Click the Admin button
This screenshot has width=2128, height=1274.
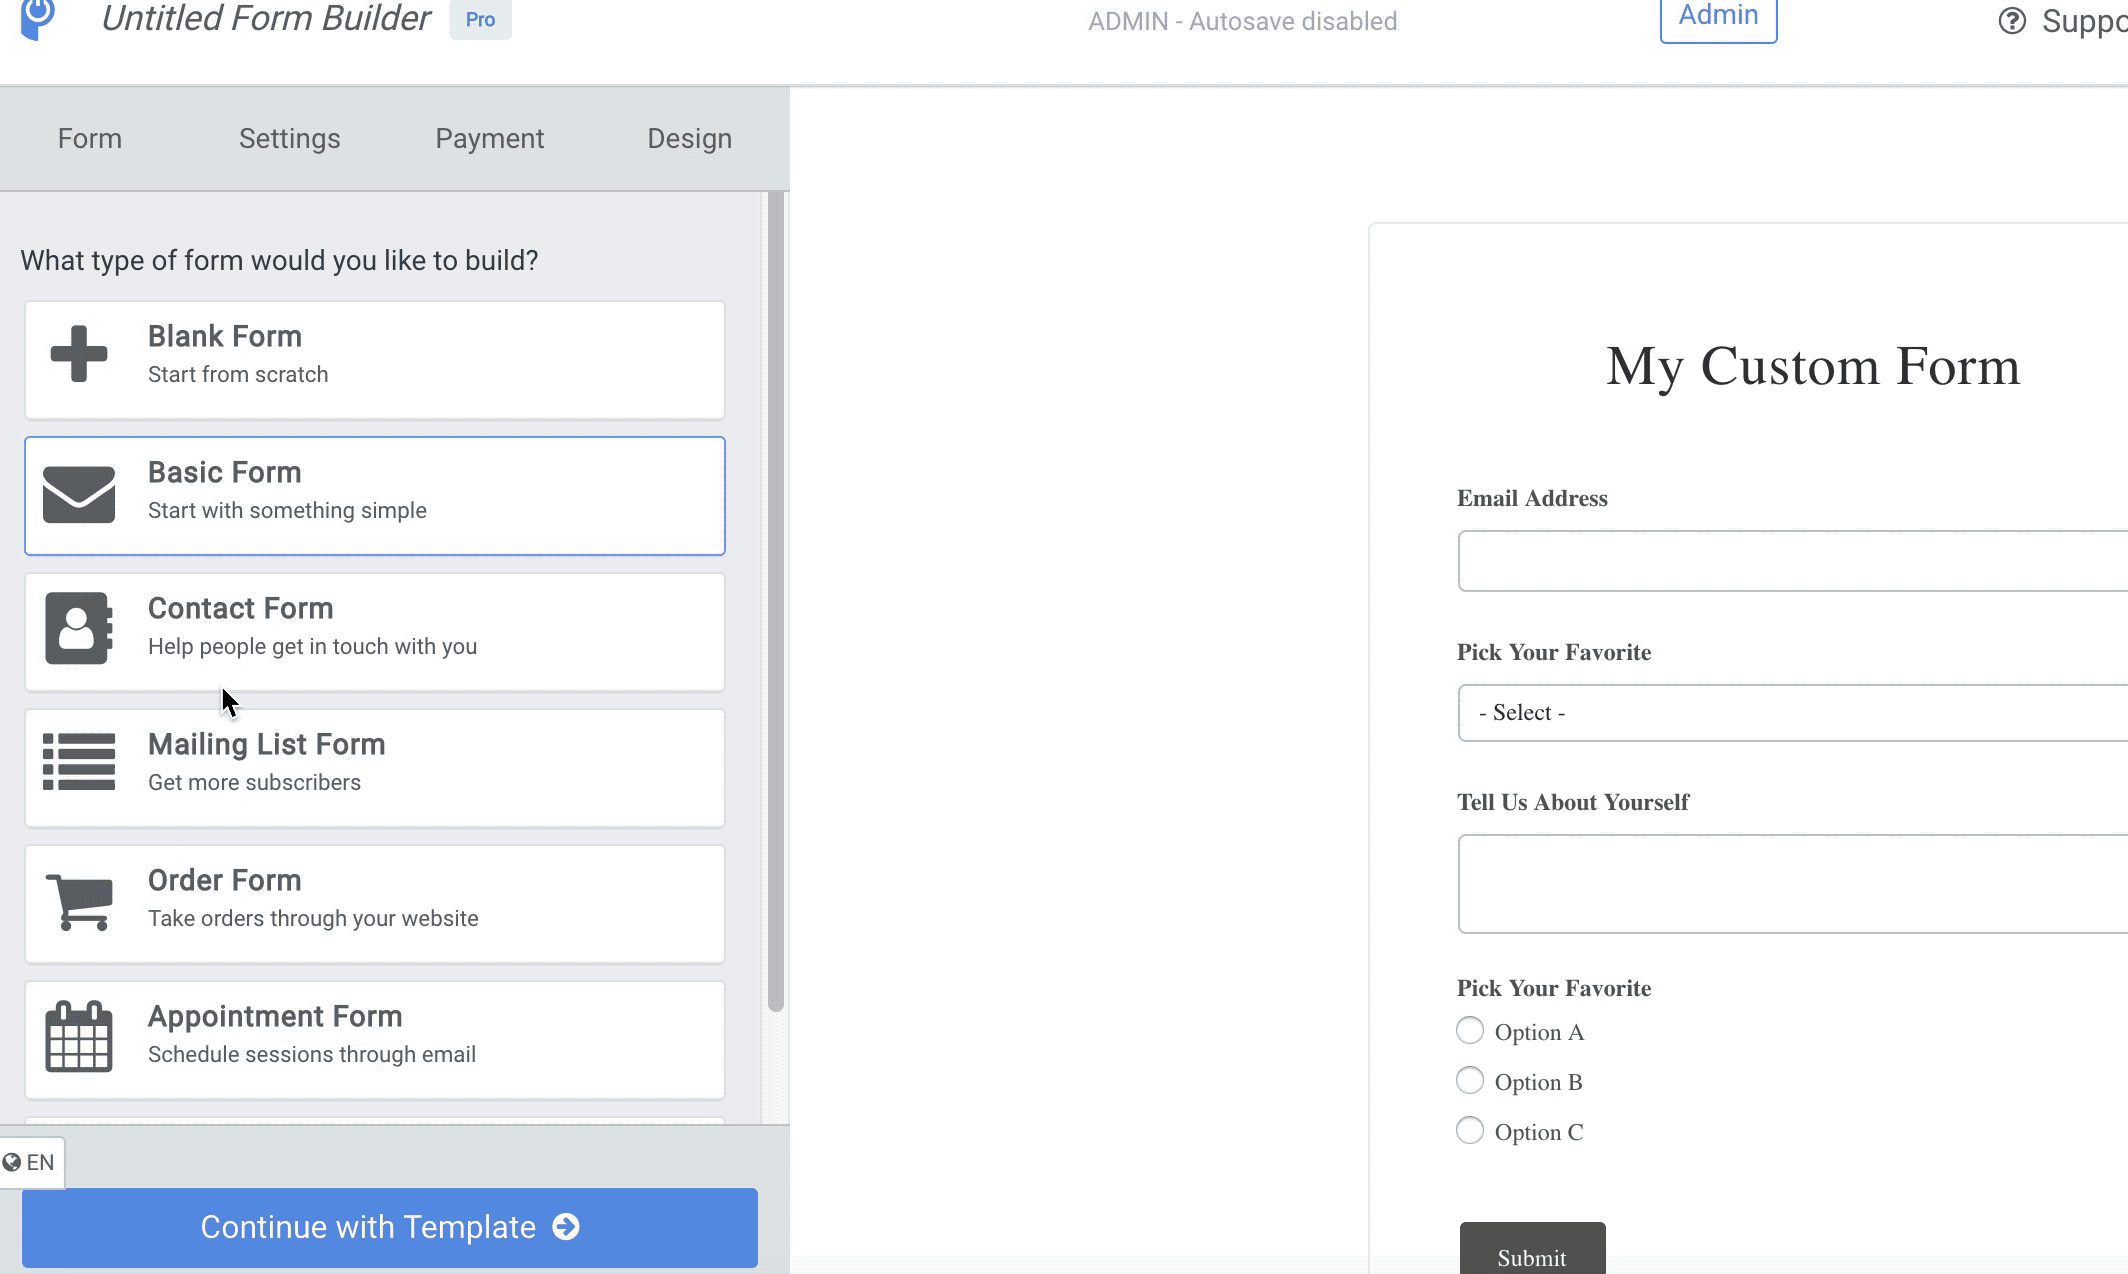[1718, 18]
